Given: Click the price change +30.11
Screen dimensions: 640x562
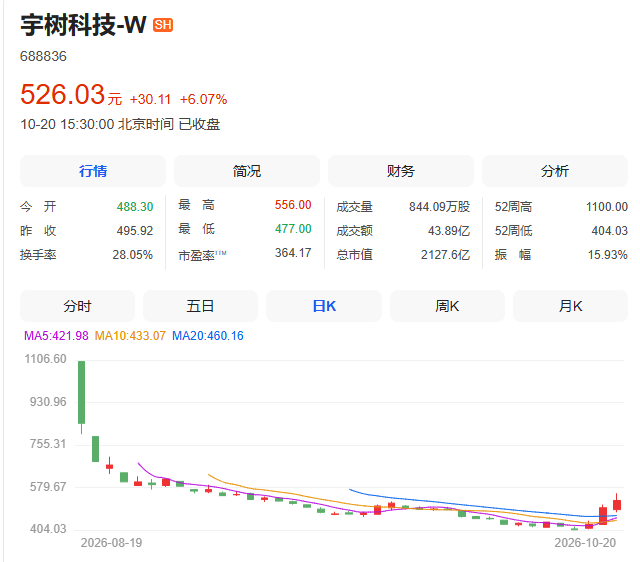Looking at the screenshot, I should point(150,99).
